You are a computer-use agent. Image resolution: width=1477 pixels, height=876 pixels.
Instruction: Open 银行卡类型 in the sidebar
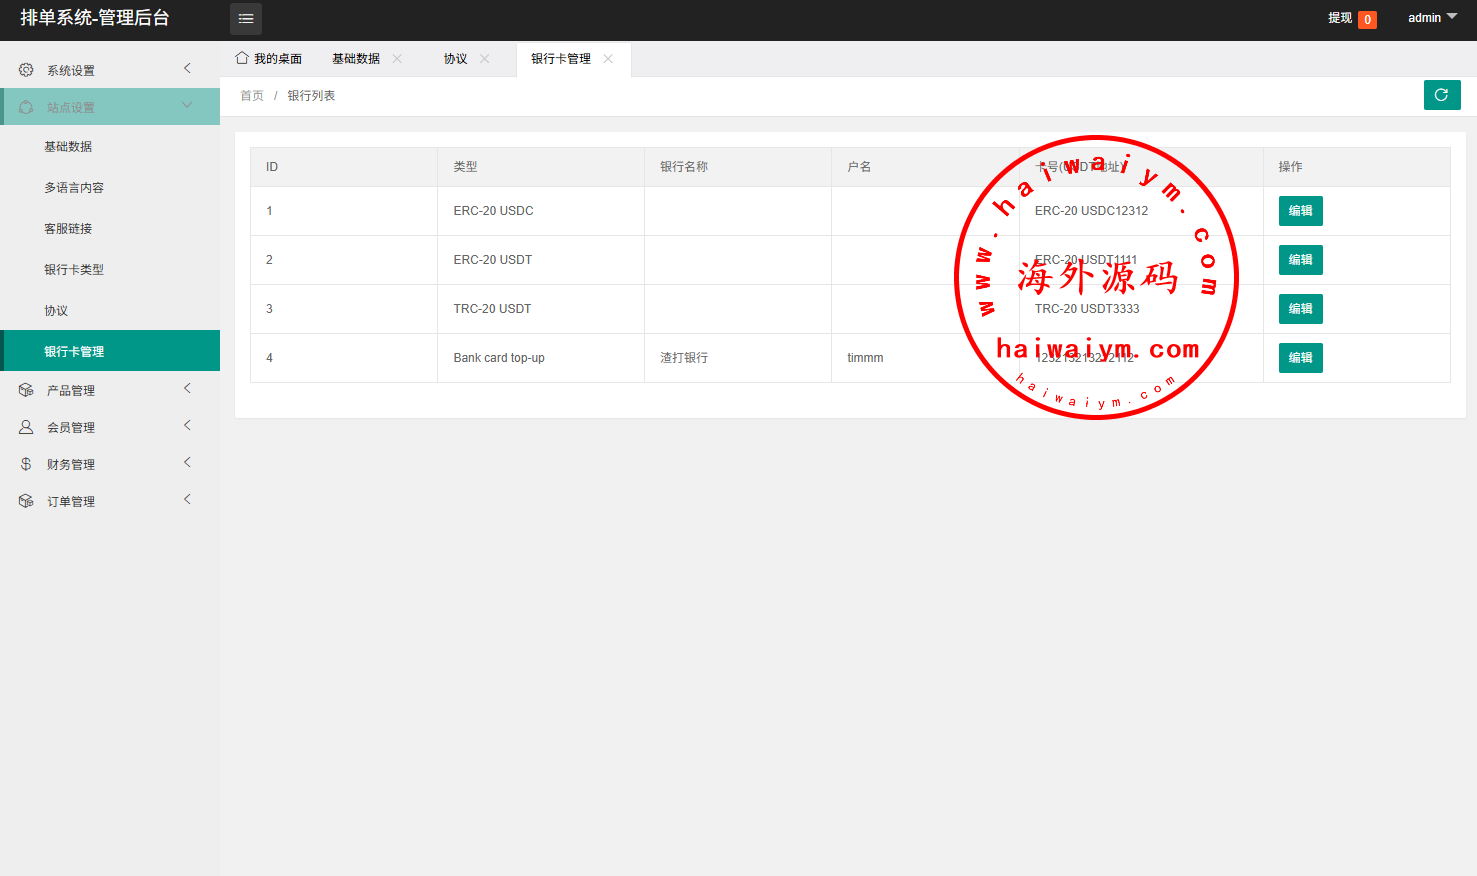click(x=74, y=270)
